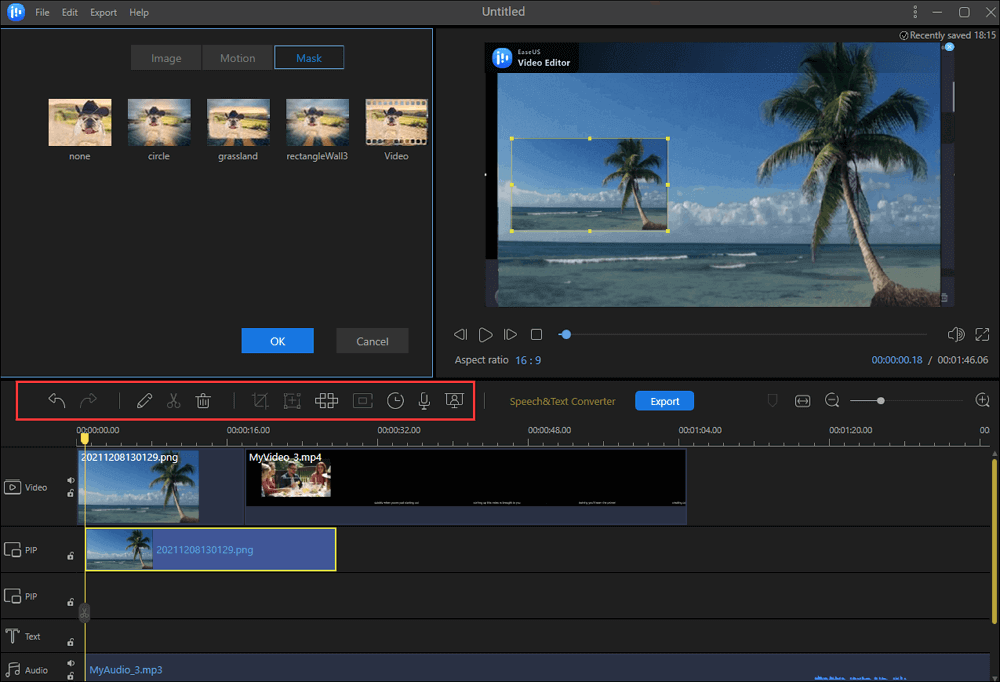Toggle the lock on the Text track
Viewport: 1000px width, 682px height.
tap(71, 642)
